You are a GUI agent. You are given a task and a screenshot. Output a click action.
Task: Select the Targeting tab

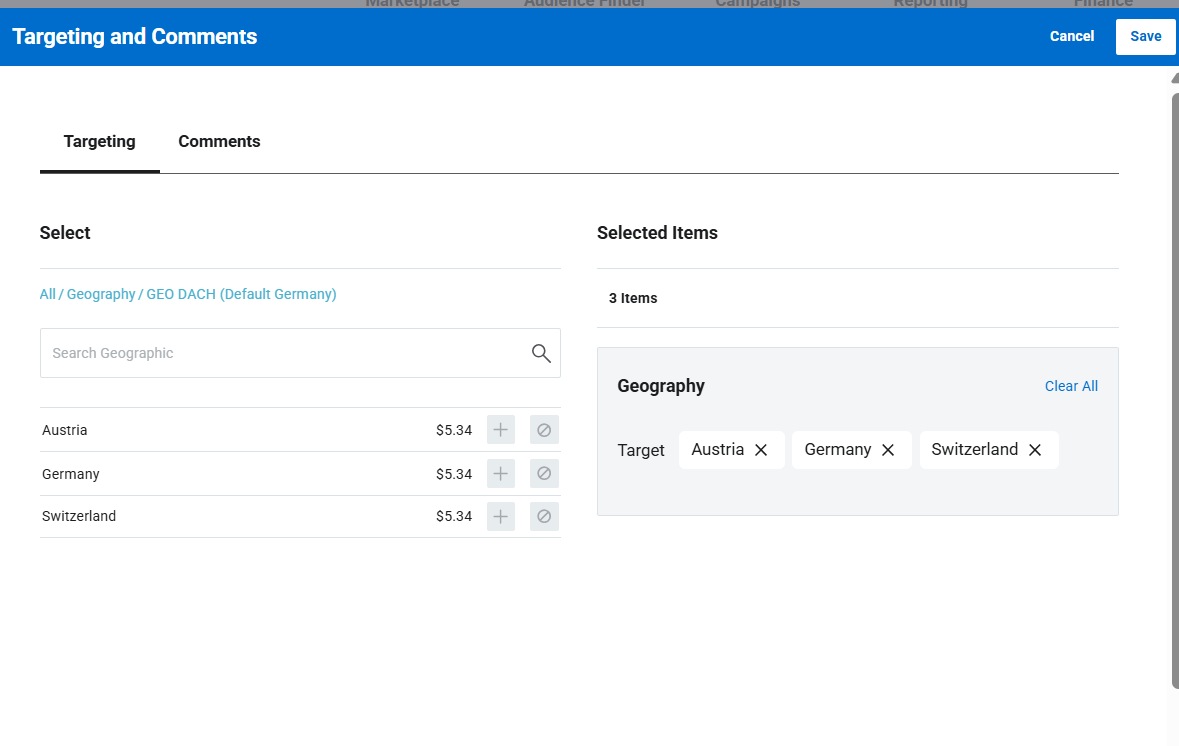[99, 142]
